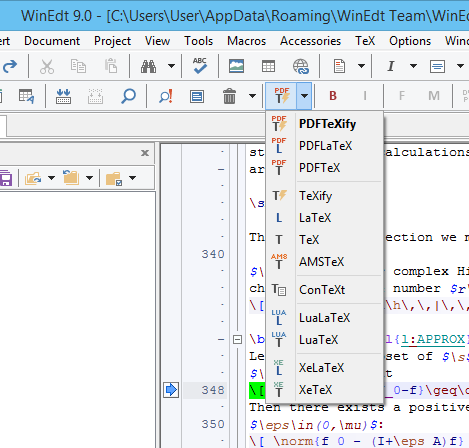Click the insert picture icon
This screenshot has width=469, height=448.
pyautogui.click(x=236, y=66)
